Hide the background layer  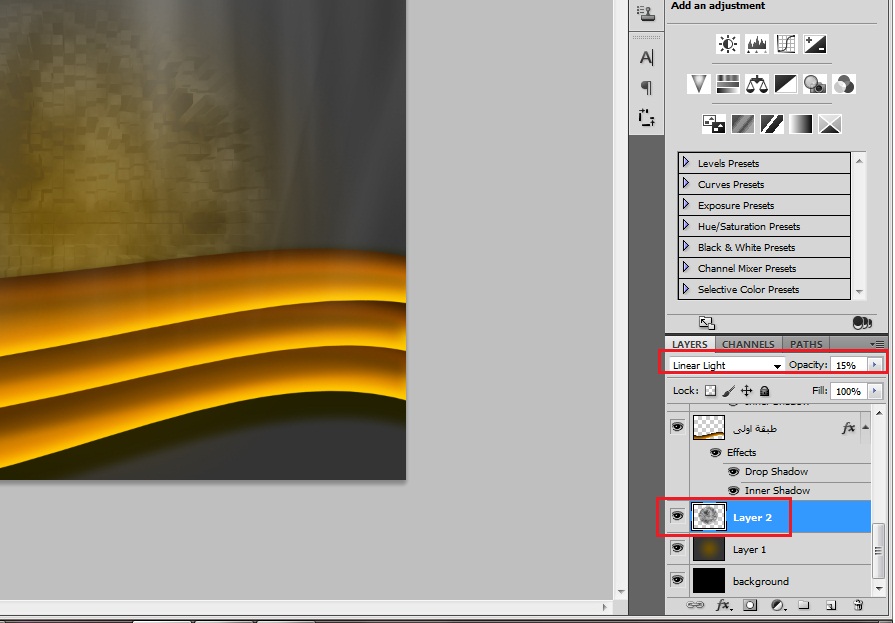click(x=678, y=580)
